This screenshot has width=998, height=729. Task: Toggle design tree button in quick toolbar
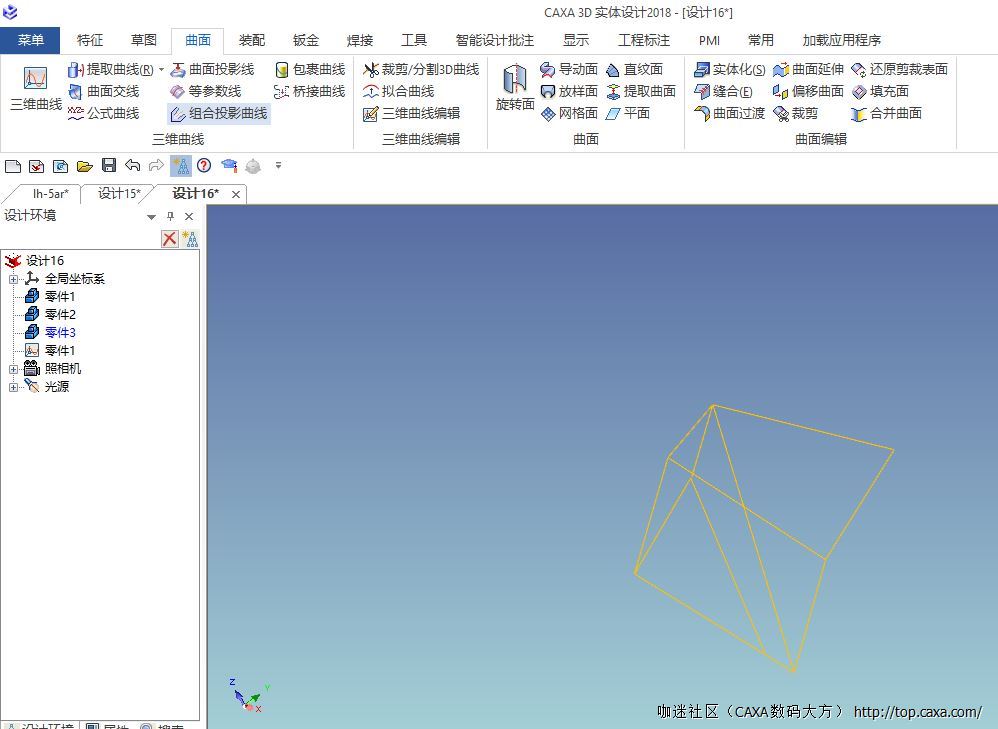[x=181, y=166]
